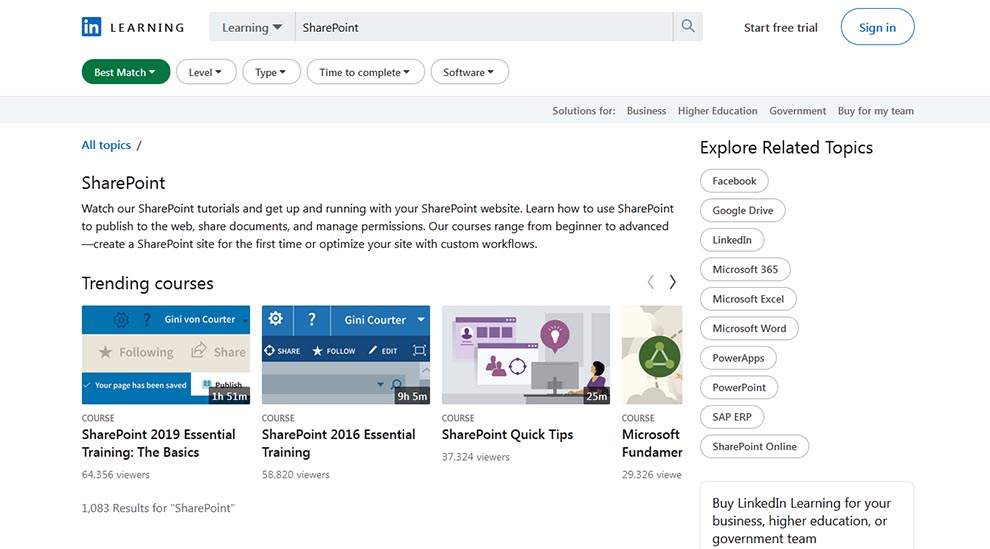Open SharePoint 2019 Essential Training thumbnail

click(x=165, y=355)
